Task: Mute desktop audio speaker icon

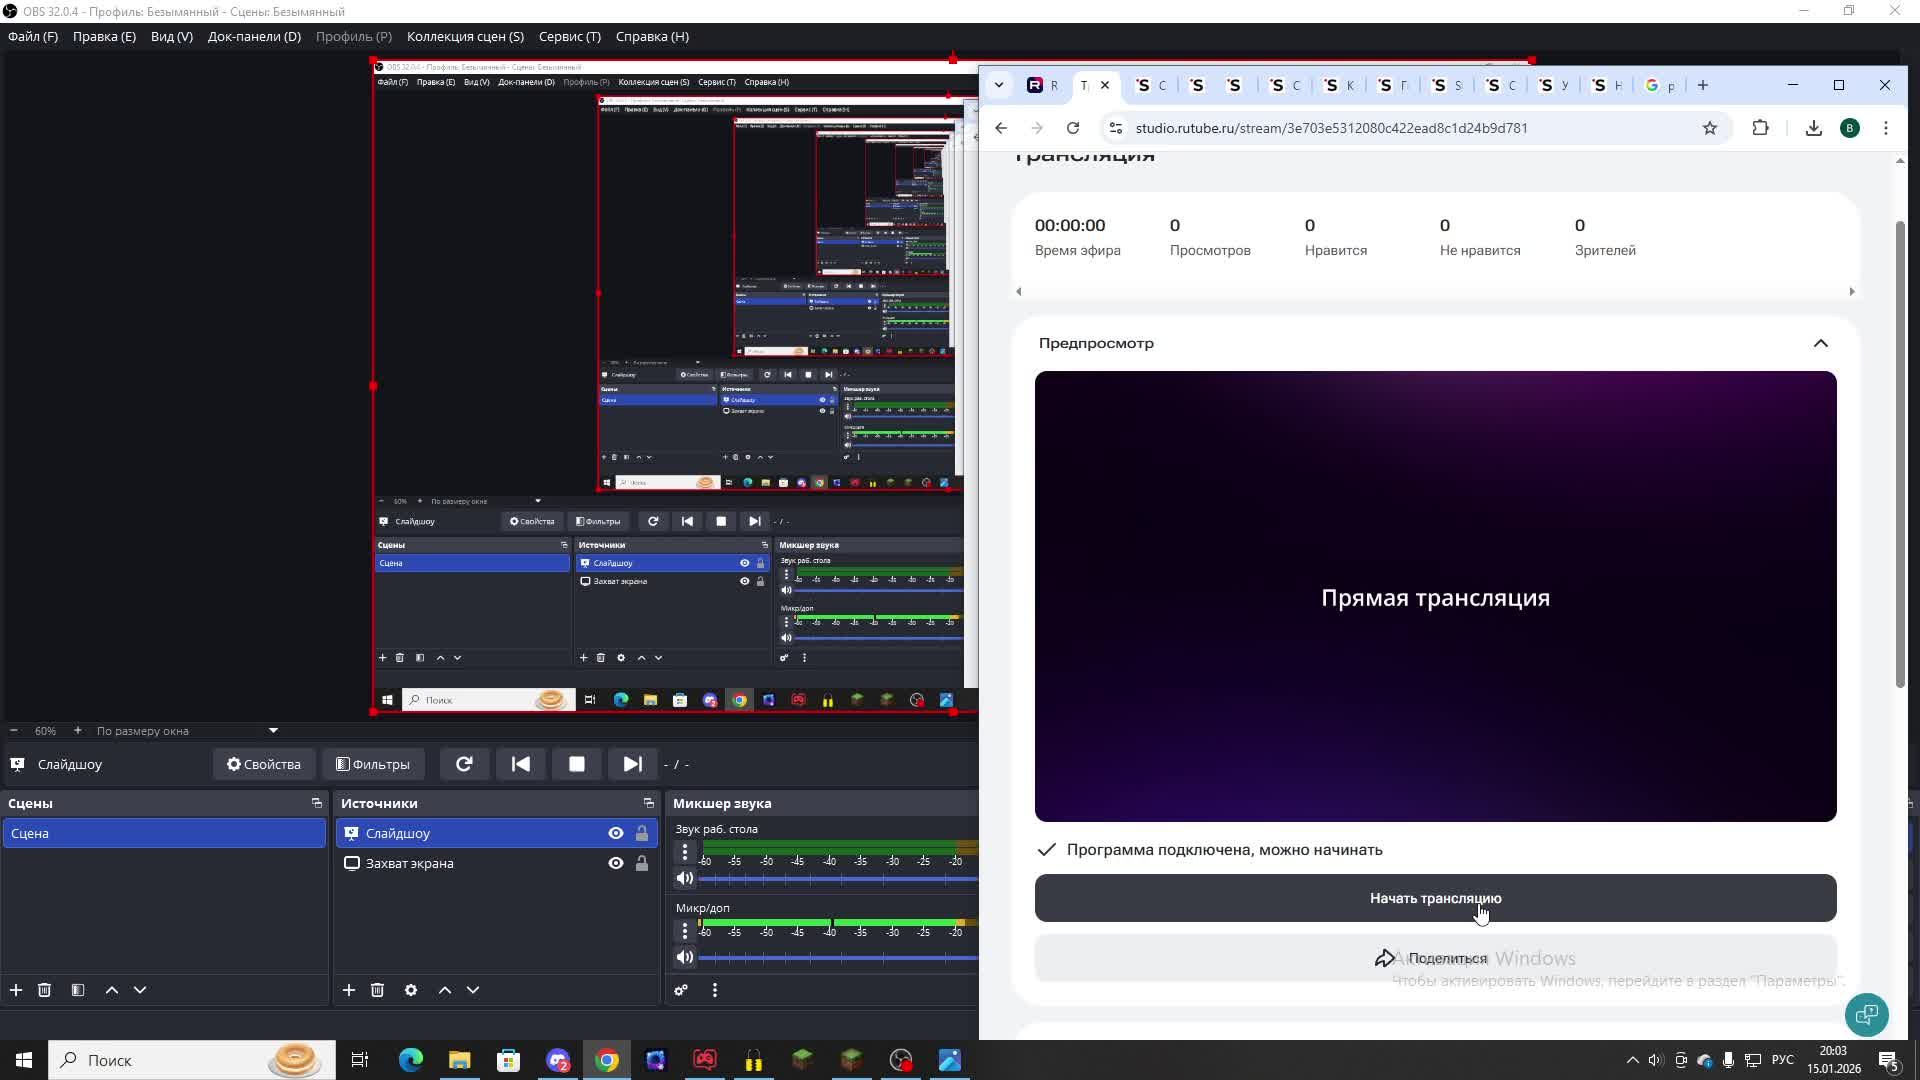Action: pyautogui.click(x=685, y=878)
